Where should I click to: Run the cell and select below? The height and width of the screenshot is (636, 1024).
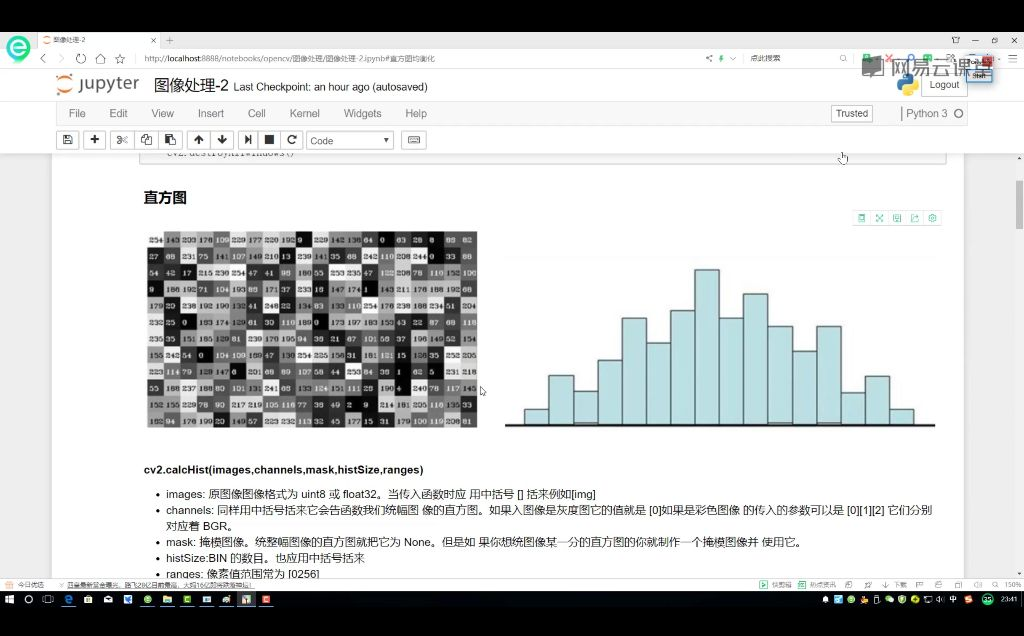tap(248, 140)
